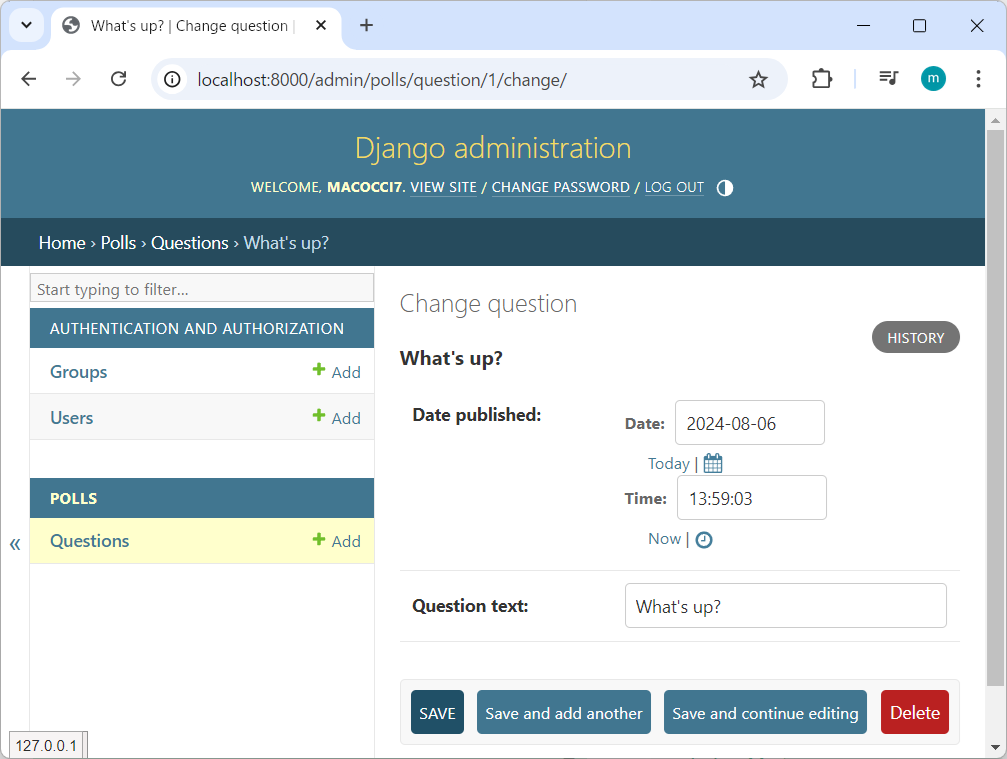
Task: Open a new browser tab
Action: pos(366,26)
